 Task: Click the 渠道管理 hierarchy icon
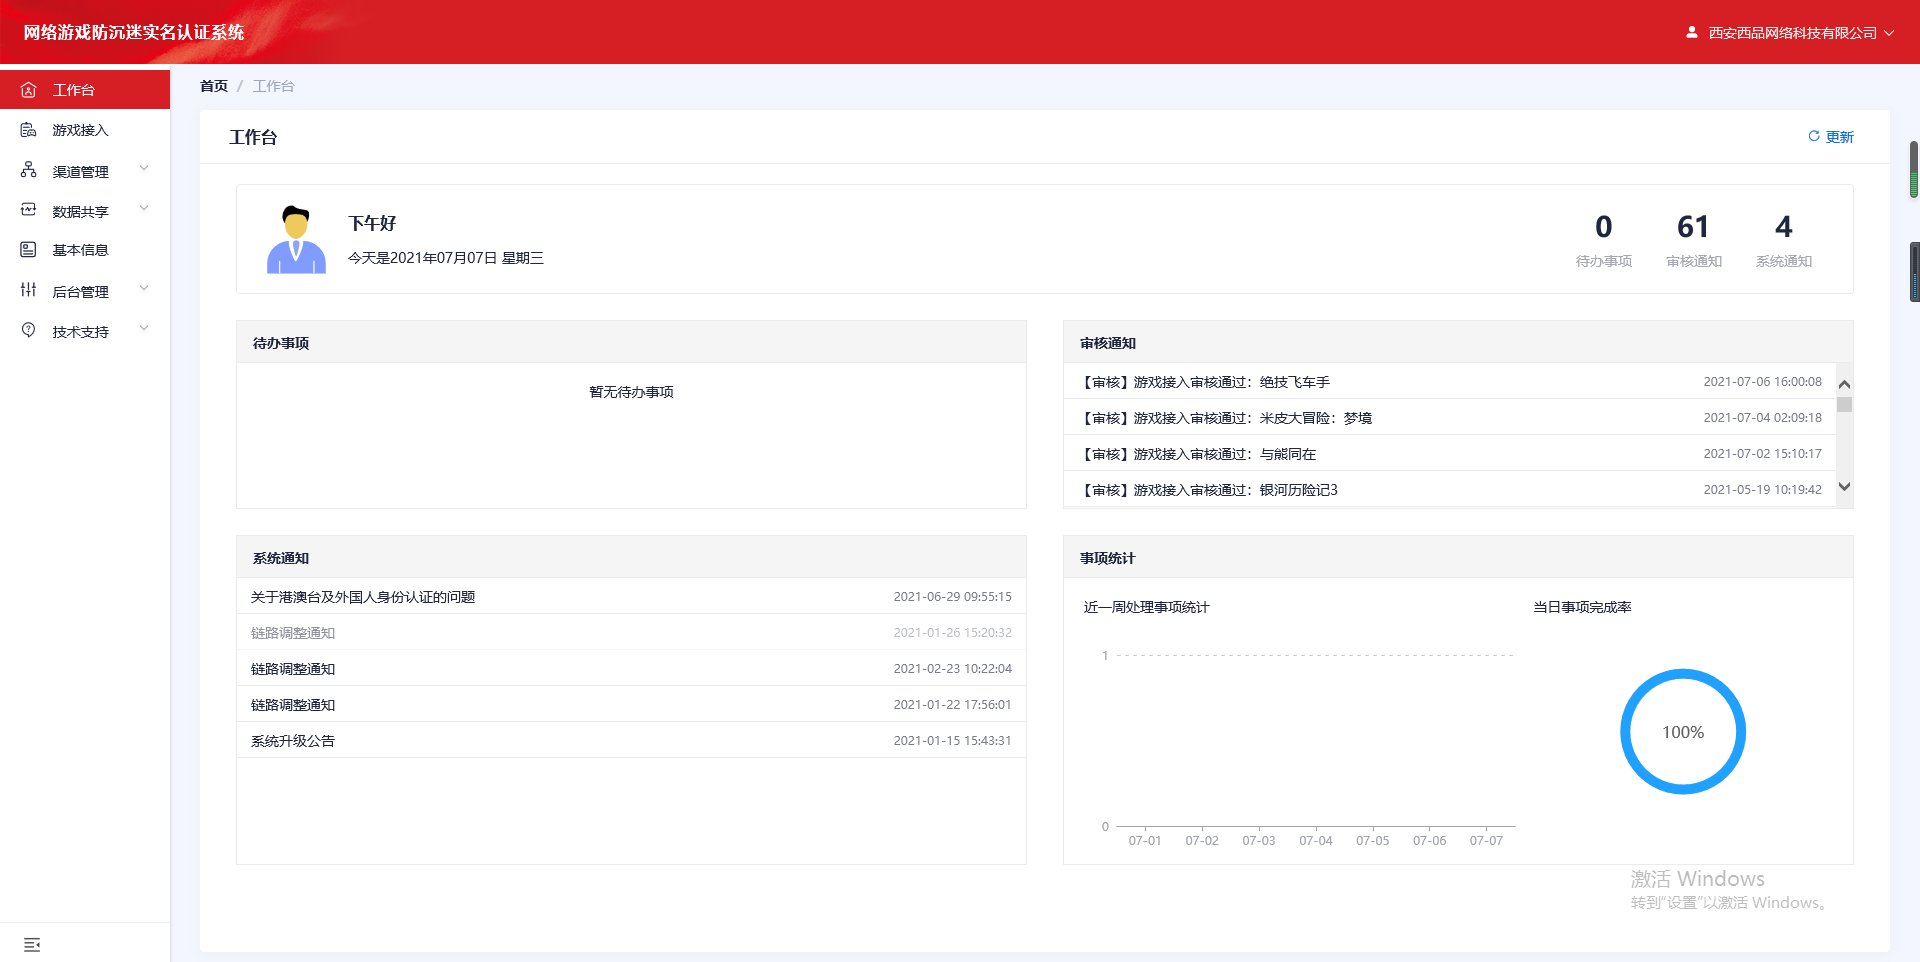click(x=29, y=171)
